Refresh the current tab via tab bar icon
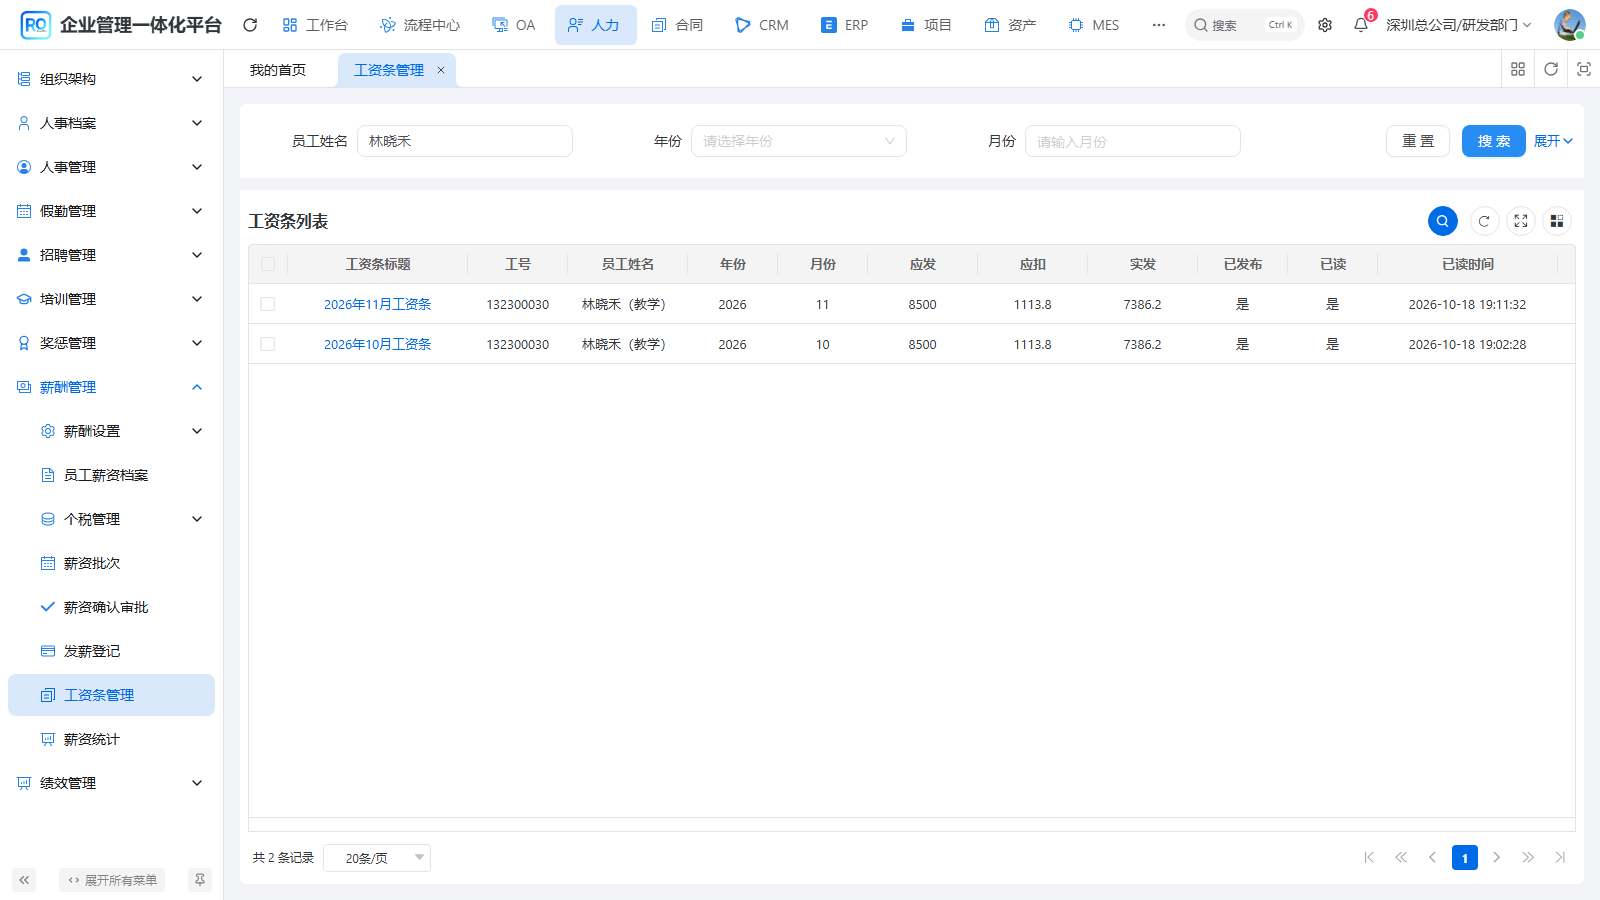1600x900 pixels. point(1551,69)
